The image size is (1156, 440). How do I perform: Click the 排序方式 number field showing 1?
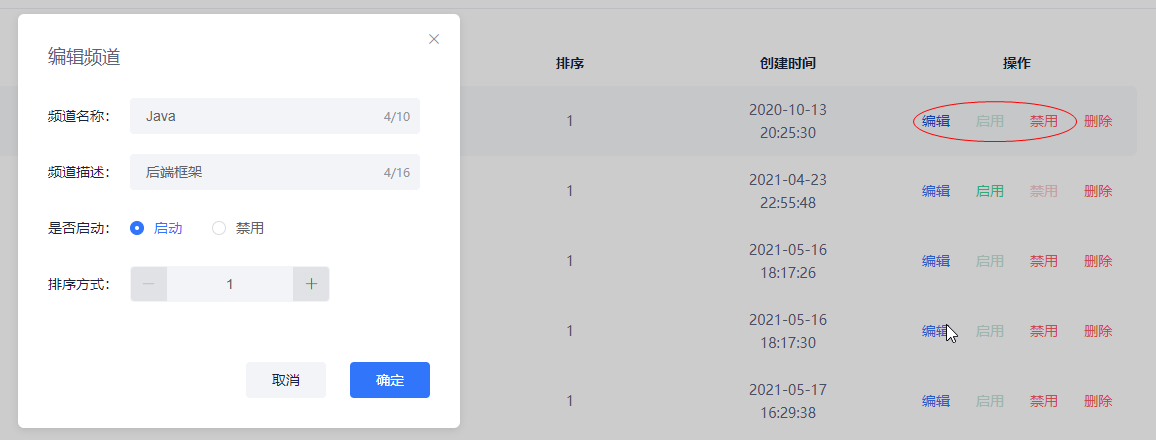230,284
